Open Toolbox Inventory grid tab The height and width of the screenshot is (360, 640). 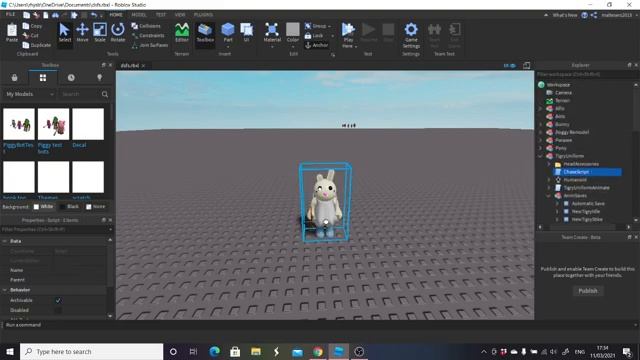click(x=43, y=78)
